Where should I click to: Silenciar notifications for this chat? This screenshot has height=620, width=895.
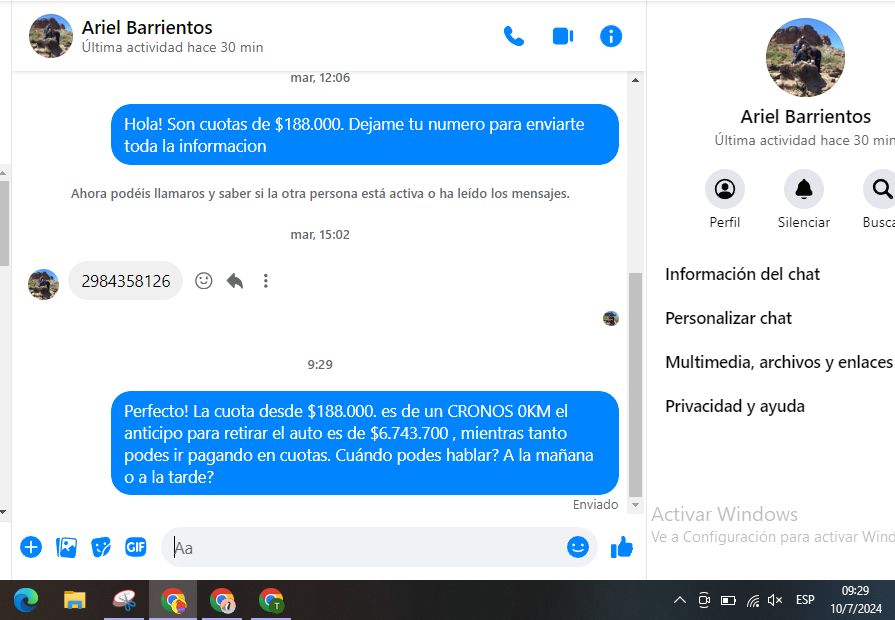[804, 189]
